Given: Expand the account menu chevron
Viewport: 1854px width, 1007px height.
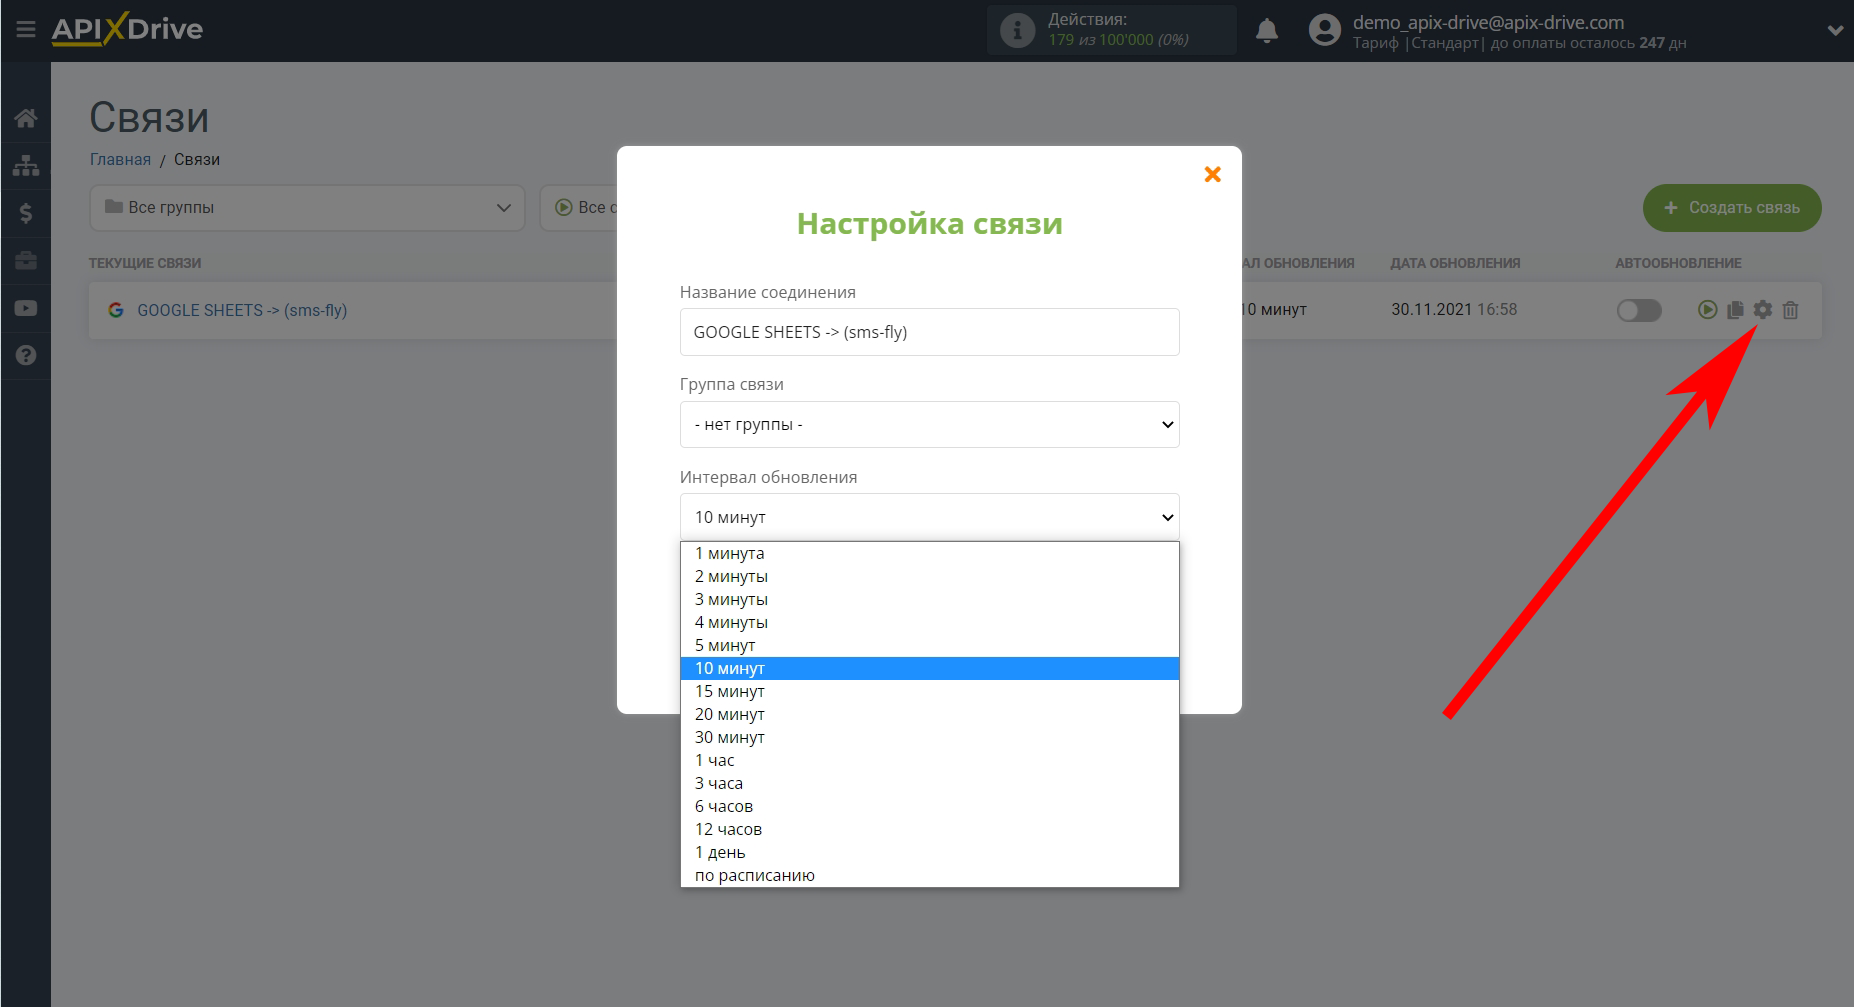Looking at the screenshot, I should (x=1835, y=30).
